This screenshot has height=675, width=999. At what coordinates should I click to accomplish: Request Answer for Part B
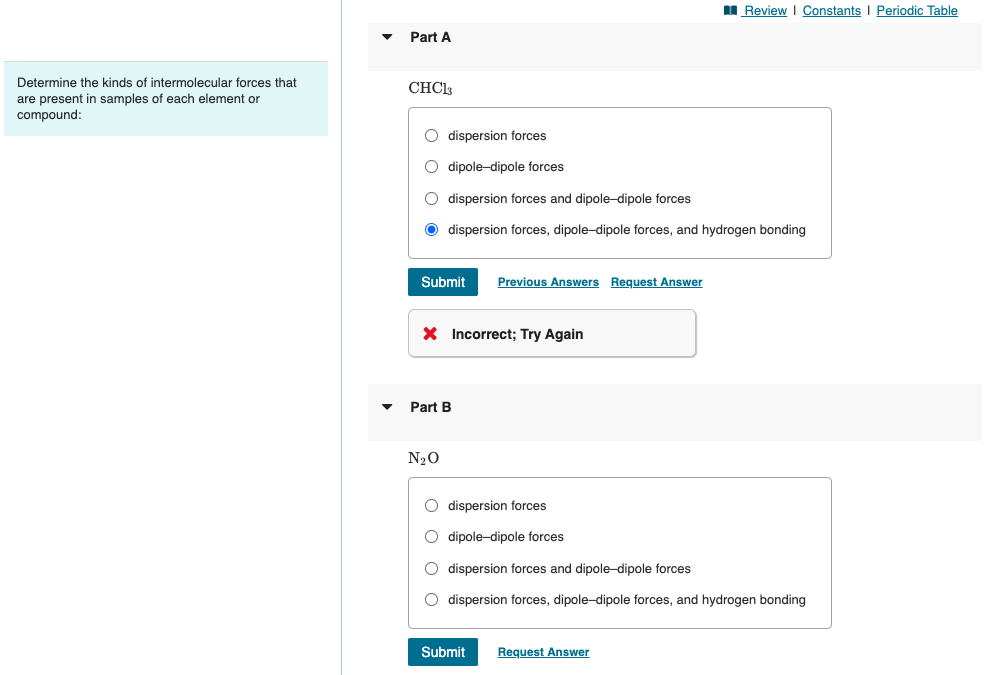tap(543, 652)
